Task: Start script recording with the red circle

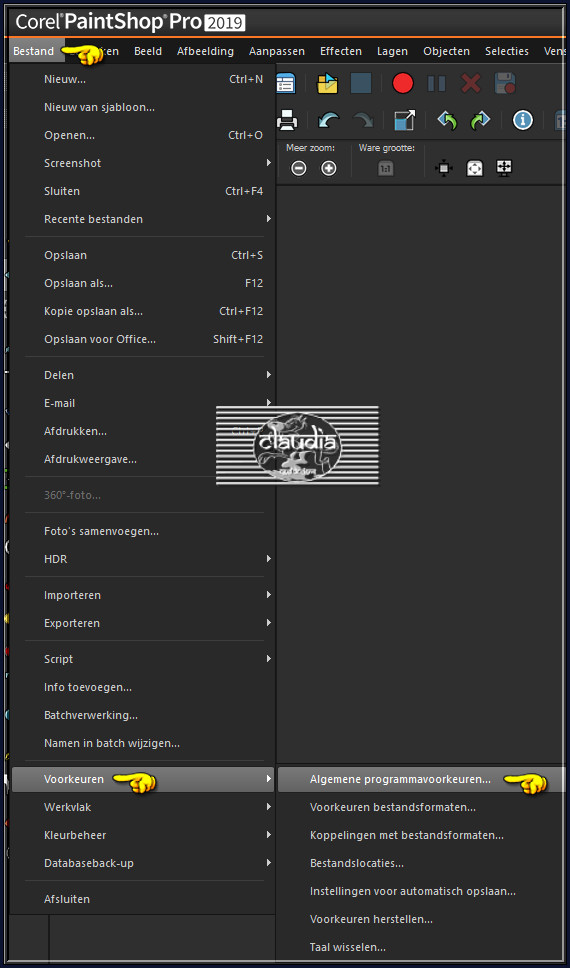Action: click(x=403, y=83)
